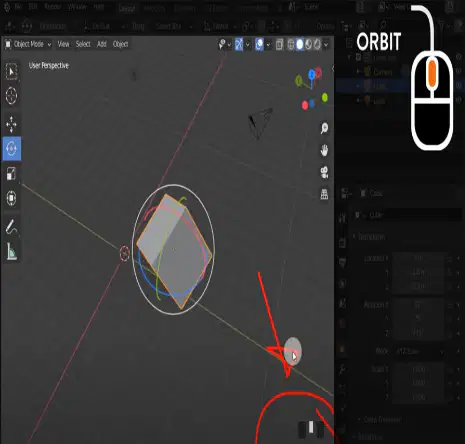Hide the Camera in the outliner
The height and width of the screenshot is (444, 465).
(x=459, y=72)
